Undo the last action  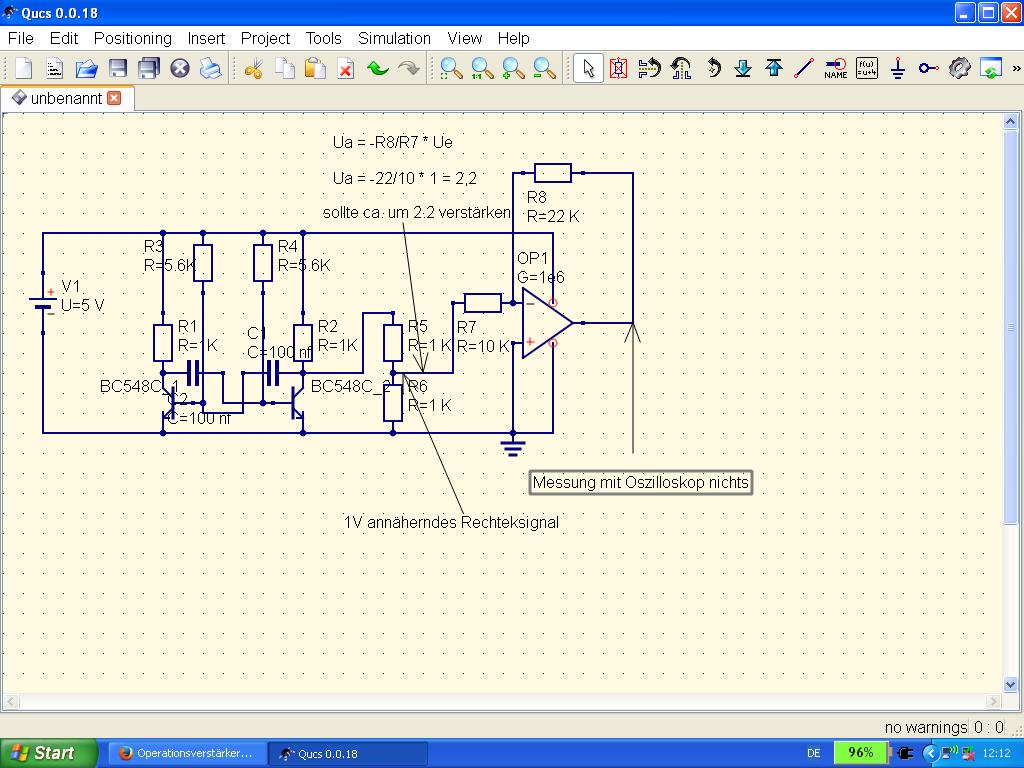[x=377, y=68]
